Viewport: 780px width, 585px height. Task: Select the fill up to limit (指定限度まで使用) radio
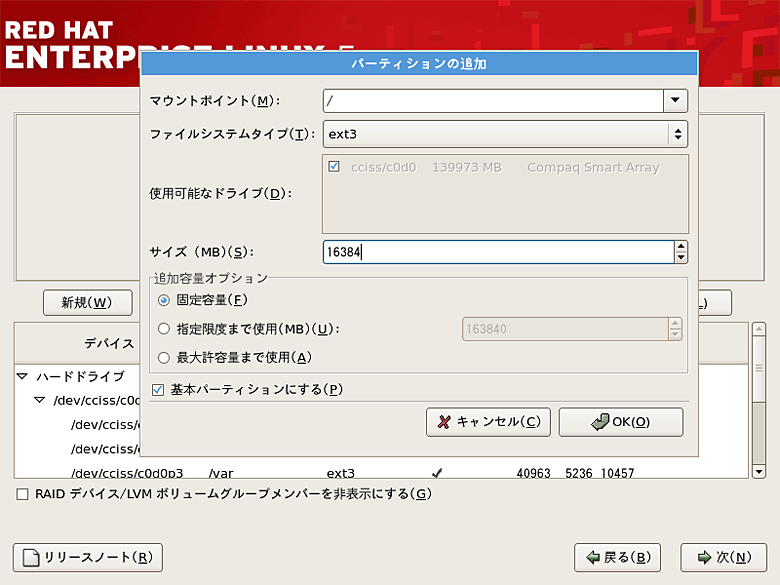pyautogui.click(x=164, y=329)
